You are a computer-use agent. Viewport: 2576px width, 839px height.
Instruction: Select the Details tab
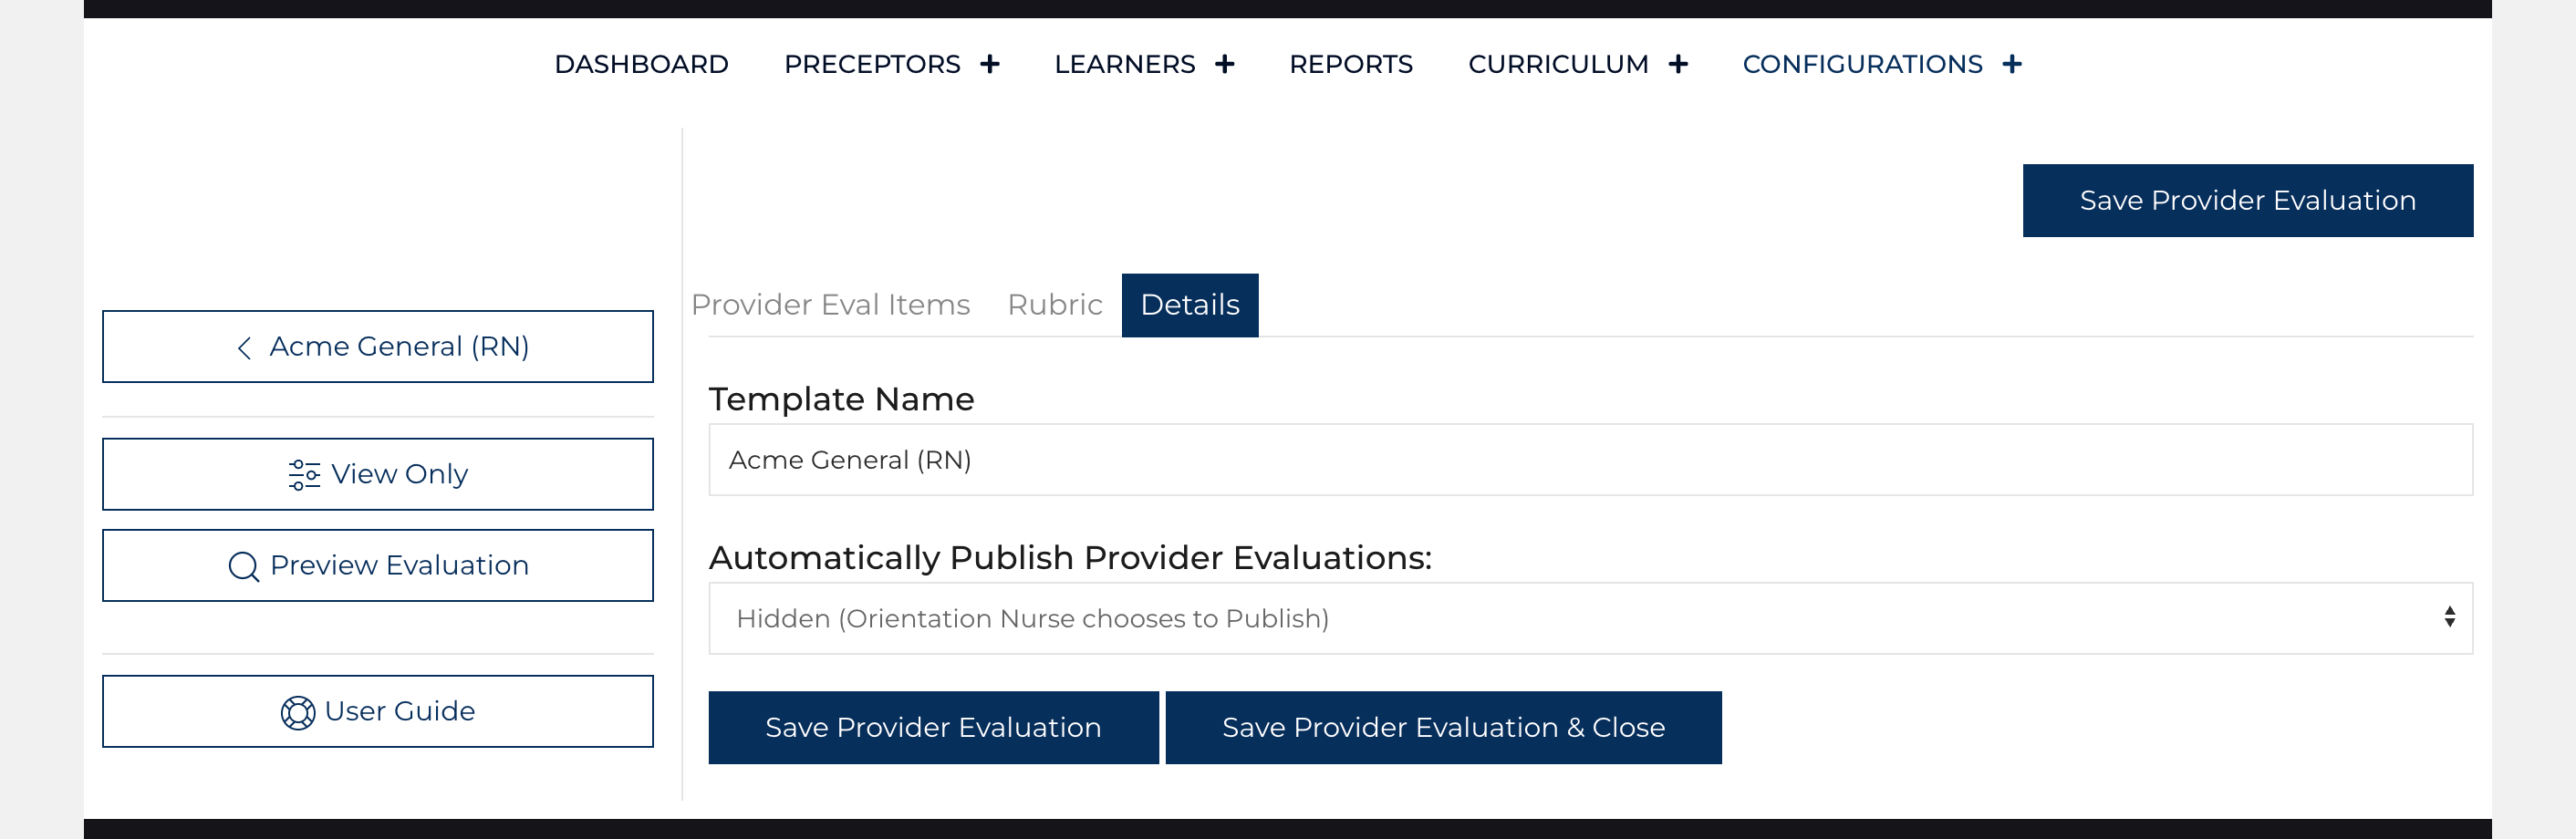tap(1189, 304)
